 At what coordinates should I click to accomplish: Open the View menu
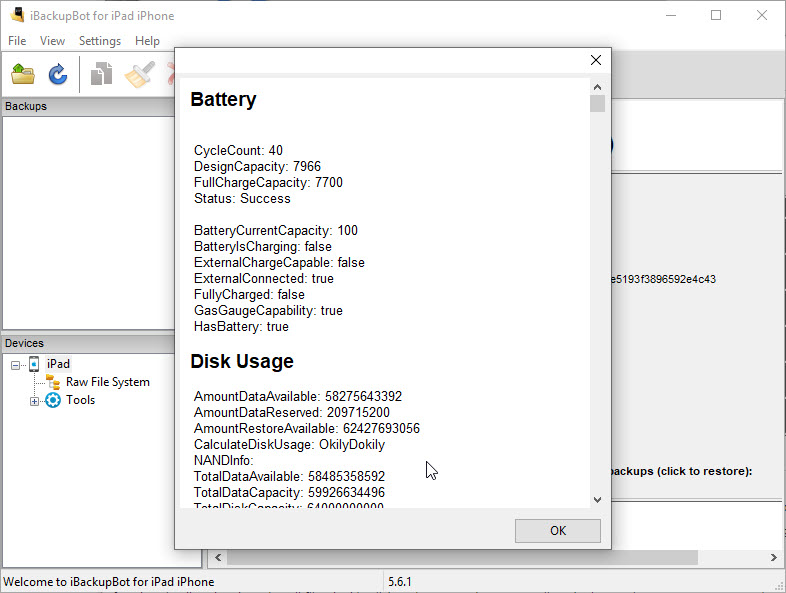pos(52,41)
